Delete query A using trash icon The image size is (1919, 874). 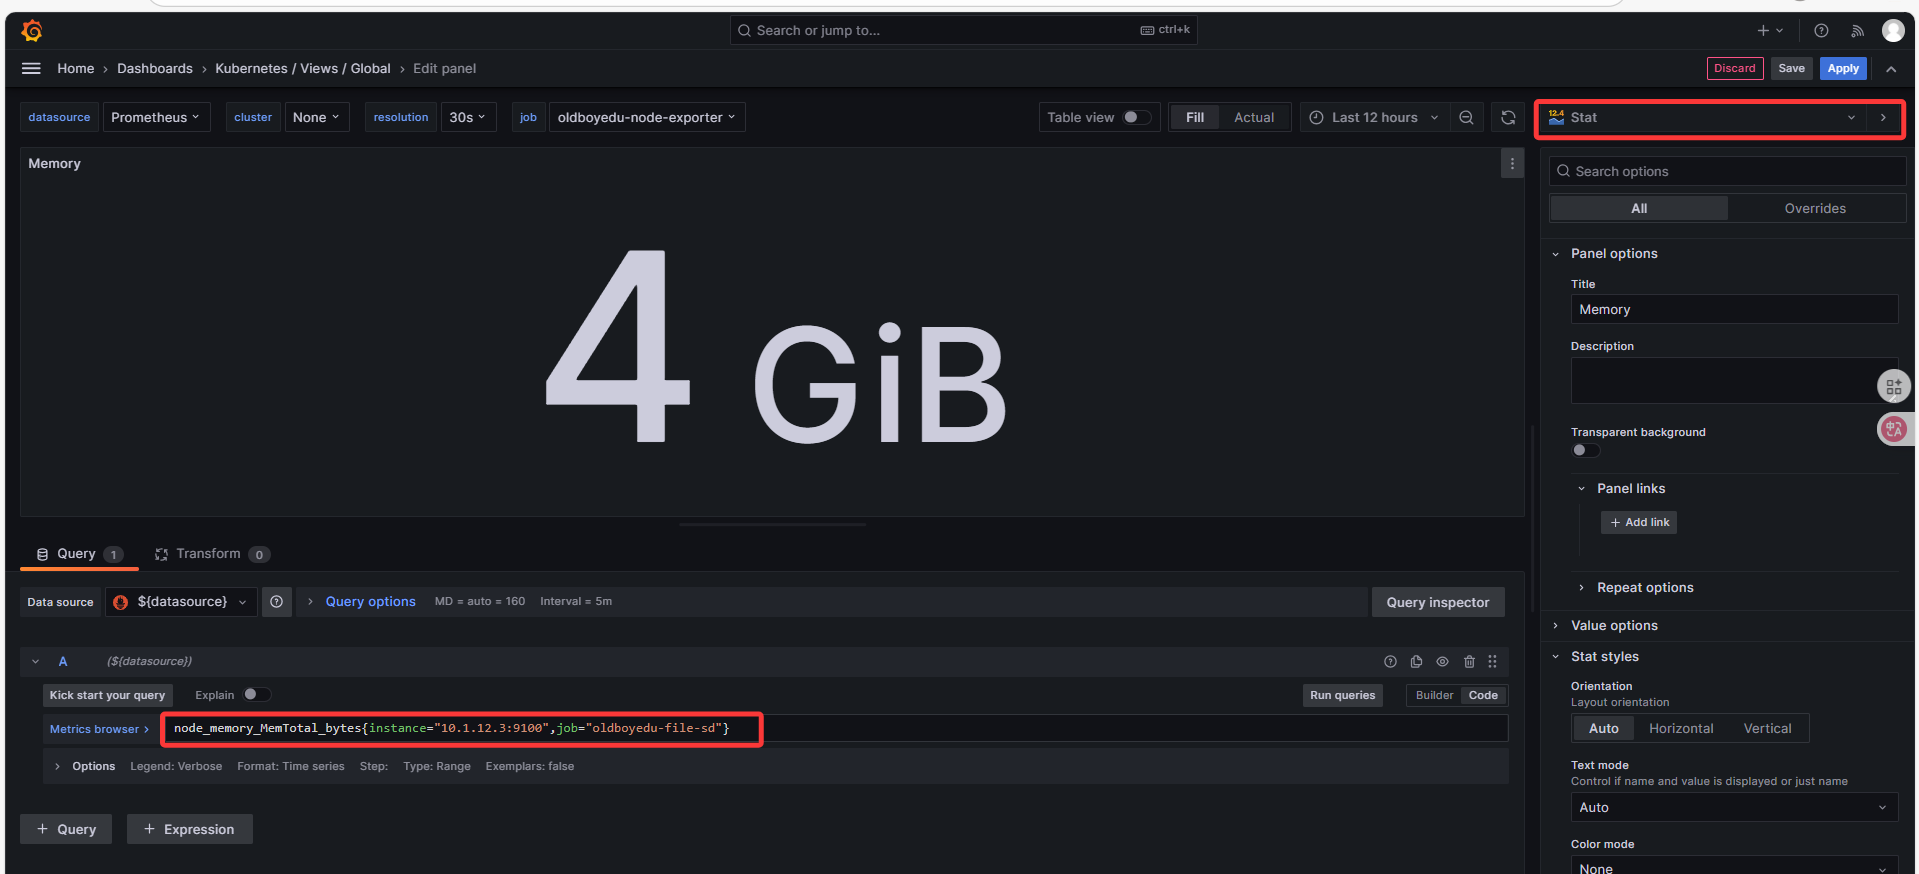1469,662
